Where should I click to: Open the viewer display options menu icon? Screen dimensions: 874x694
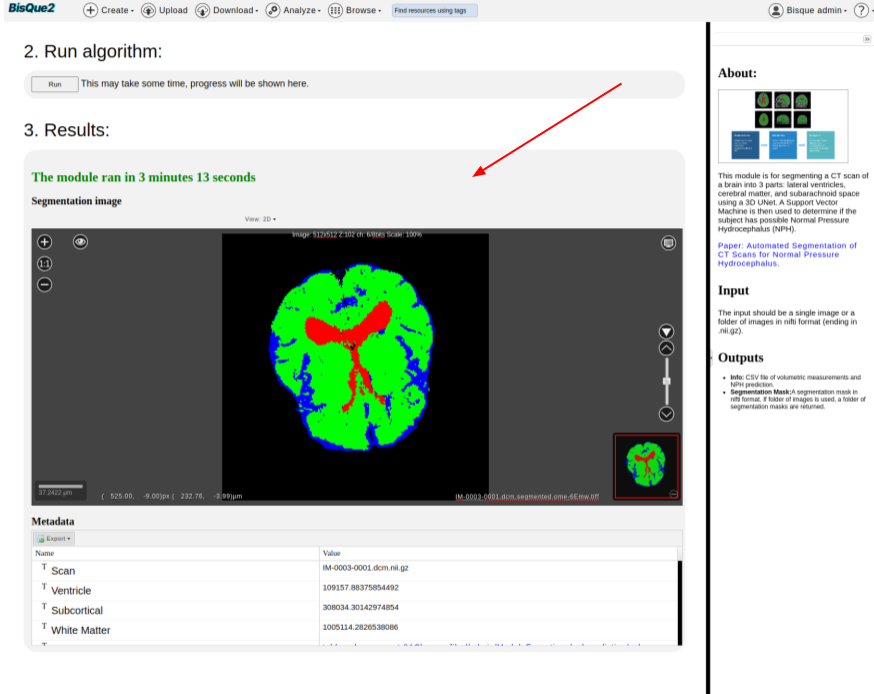[x=668, y=242]
